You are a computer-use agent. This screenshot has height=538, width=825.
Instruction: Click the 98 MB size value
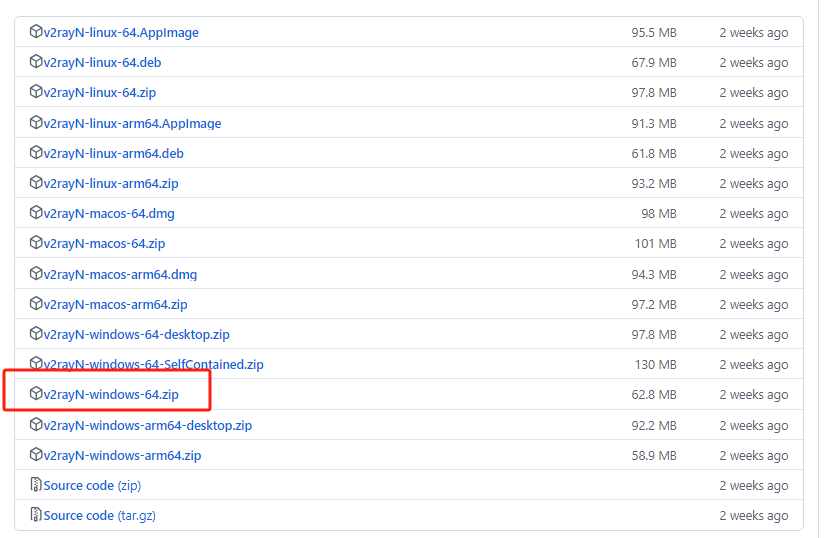(659, 214)
